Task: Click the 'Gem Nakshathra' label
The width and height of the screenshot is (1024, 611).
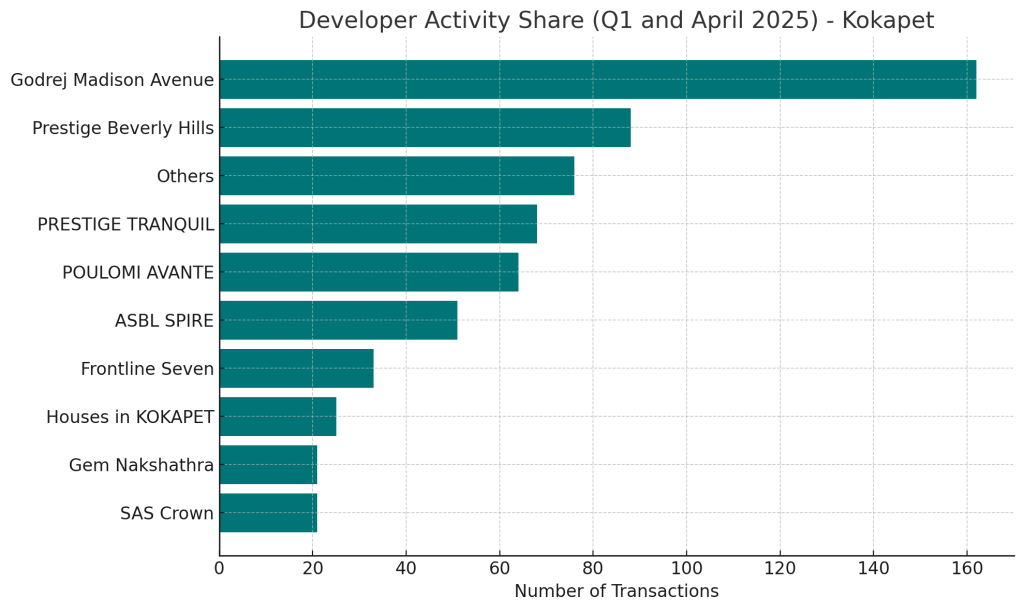Action: coord(141,465)
